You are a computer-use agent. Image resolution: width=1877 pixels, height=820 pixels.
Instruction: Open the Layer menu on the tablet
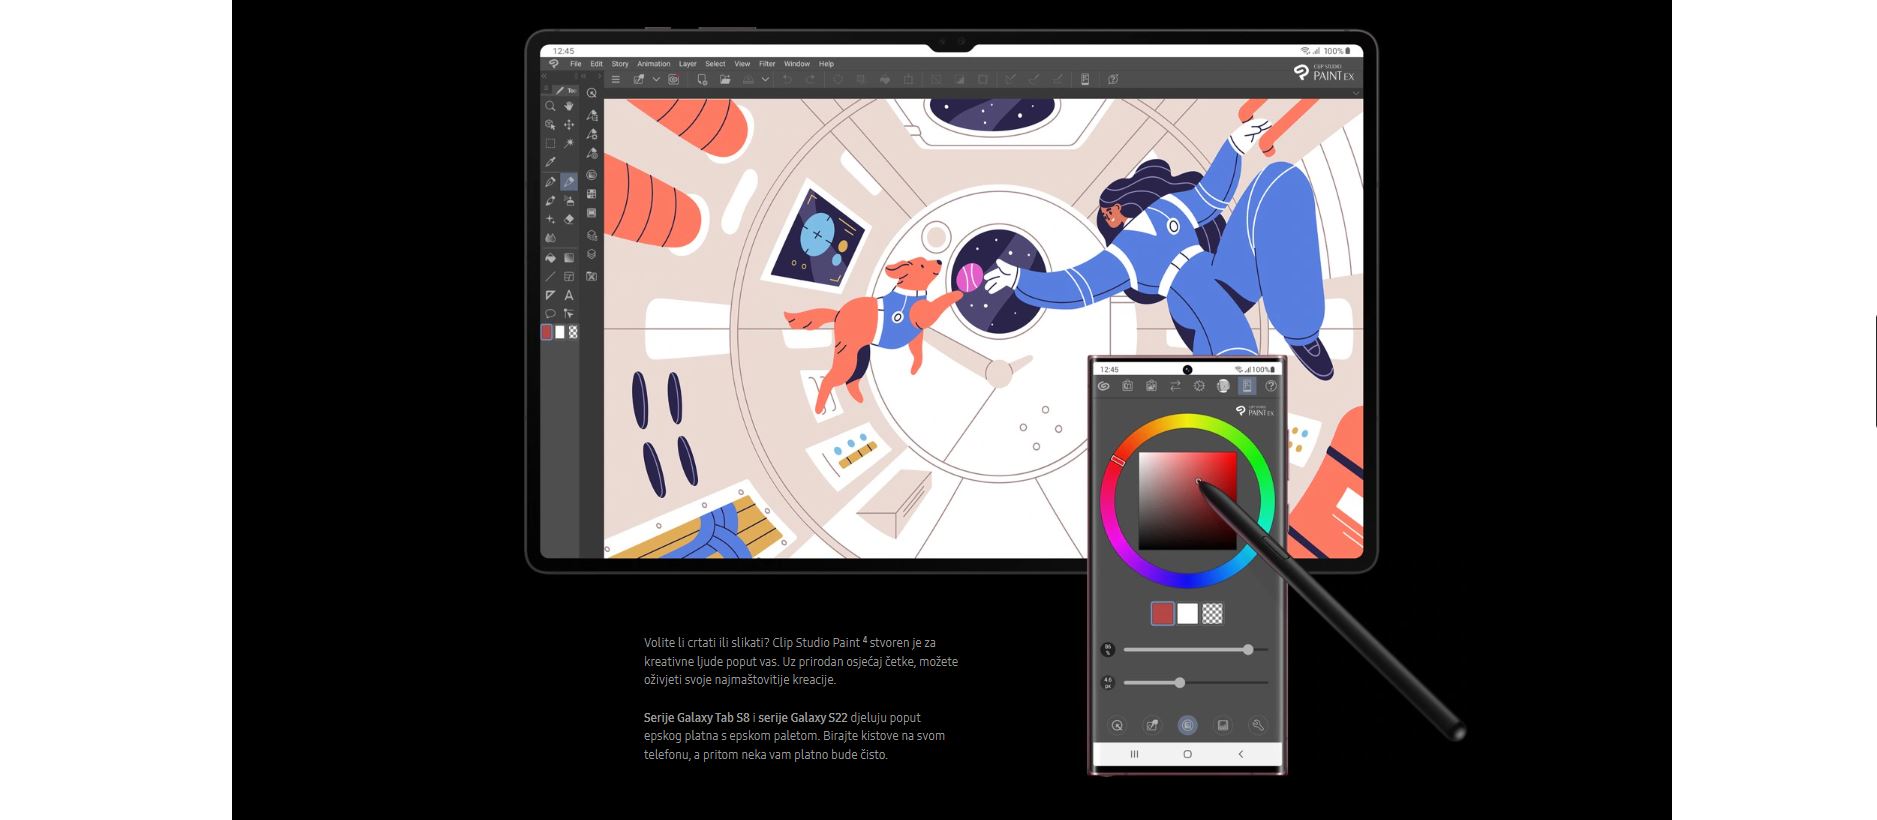point(688,64)
